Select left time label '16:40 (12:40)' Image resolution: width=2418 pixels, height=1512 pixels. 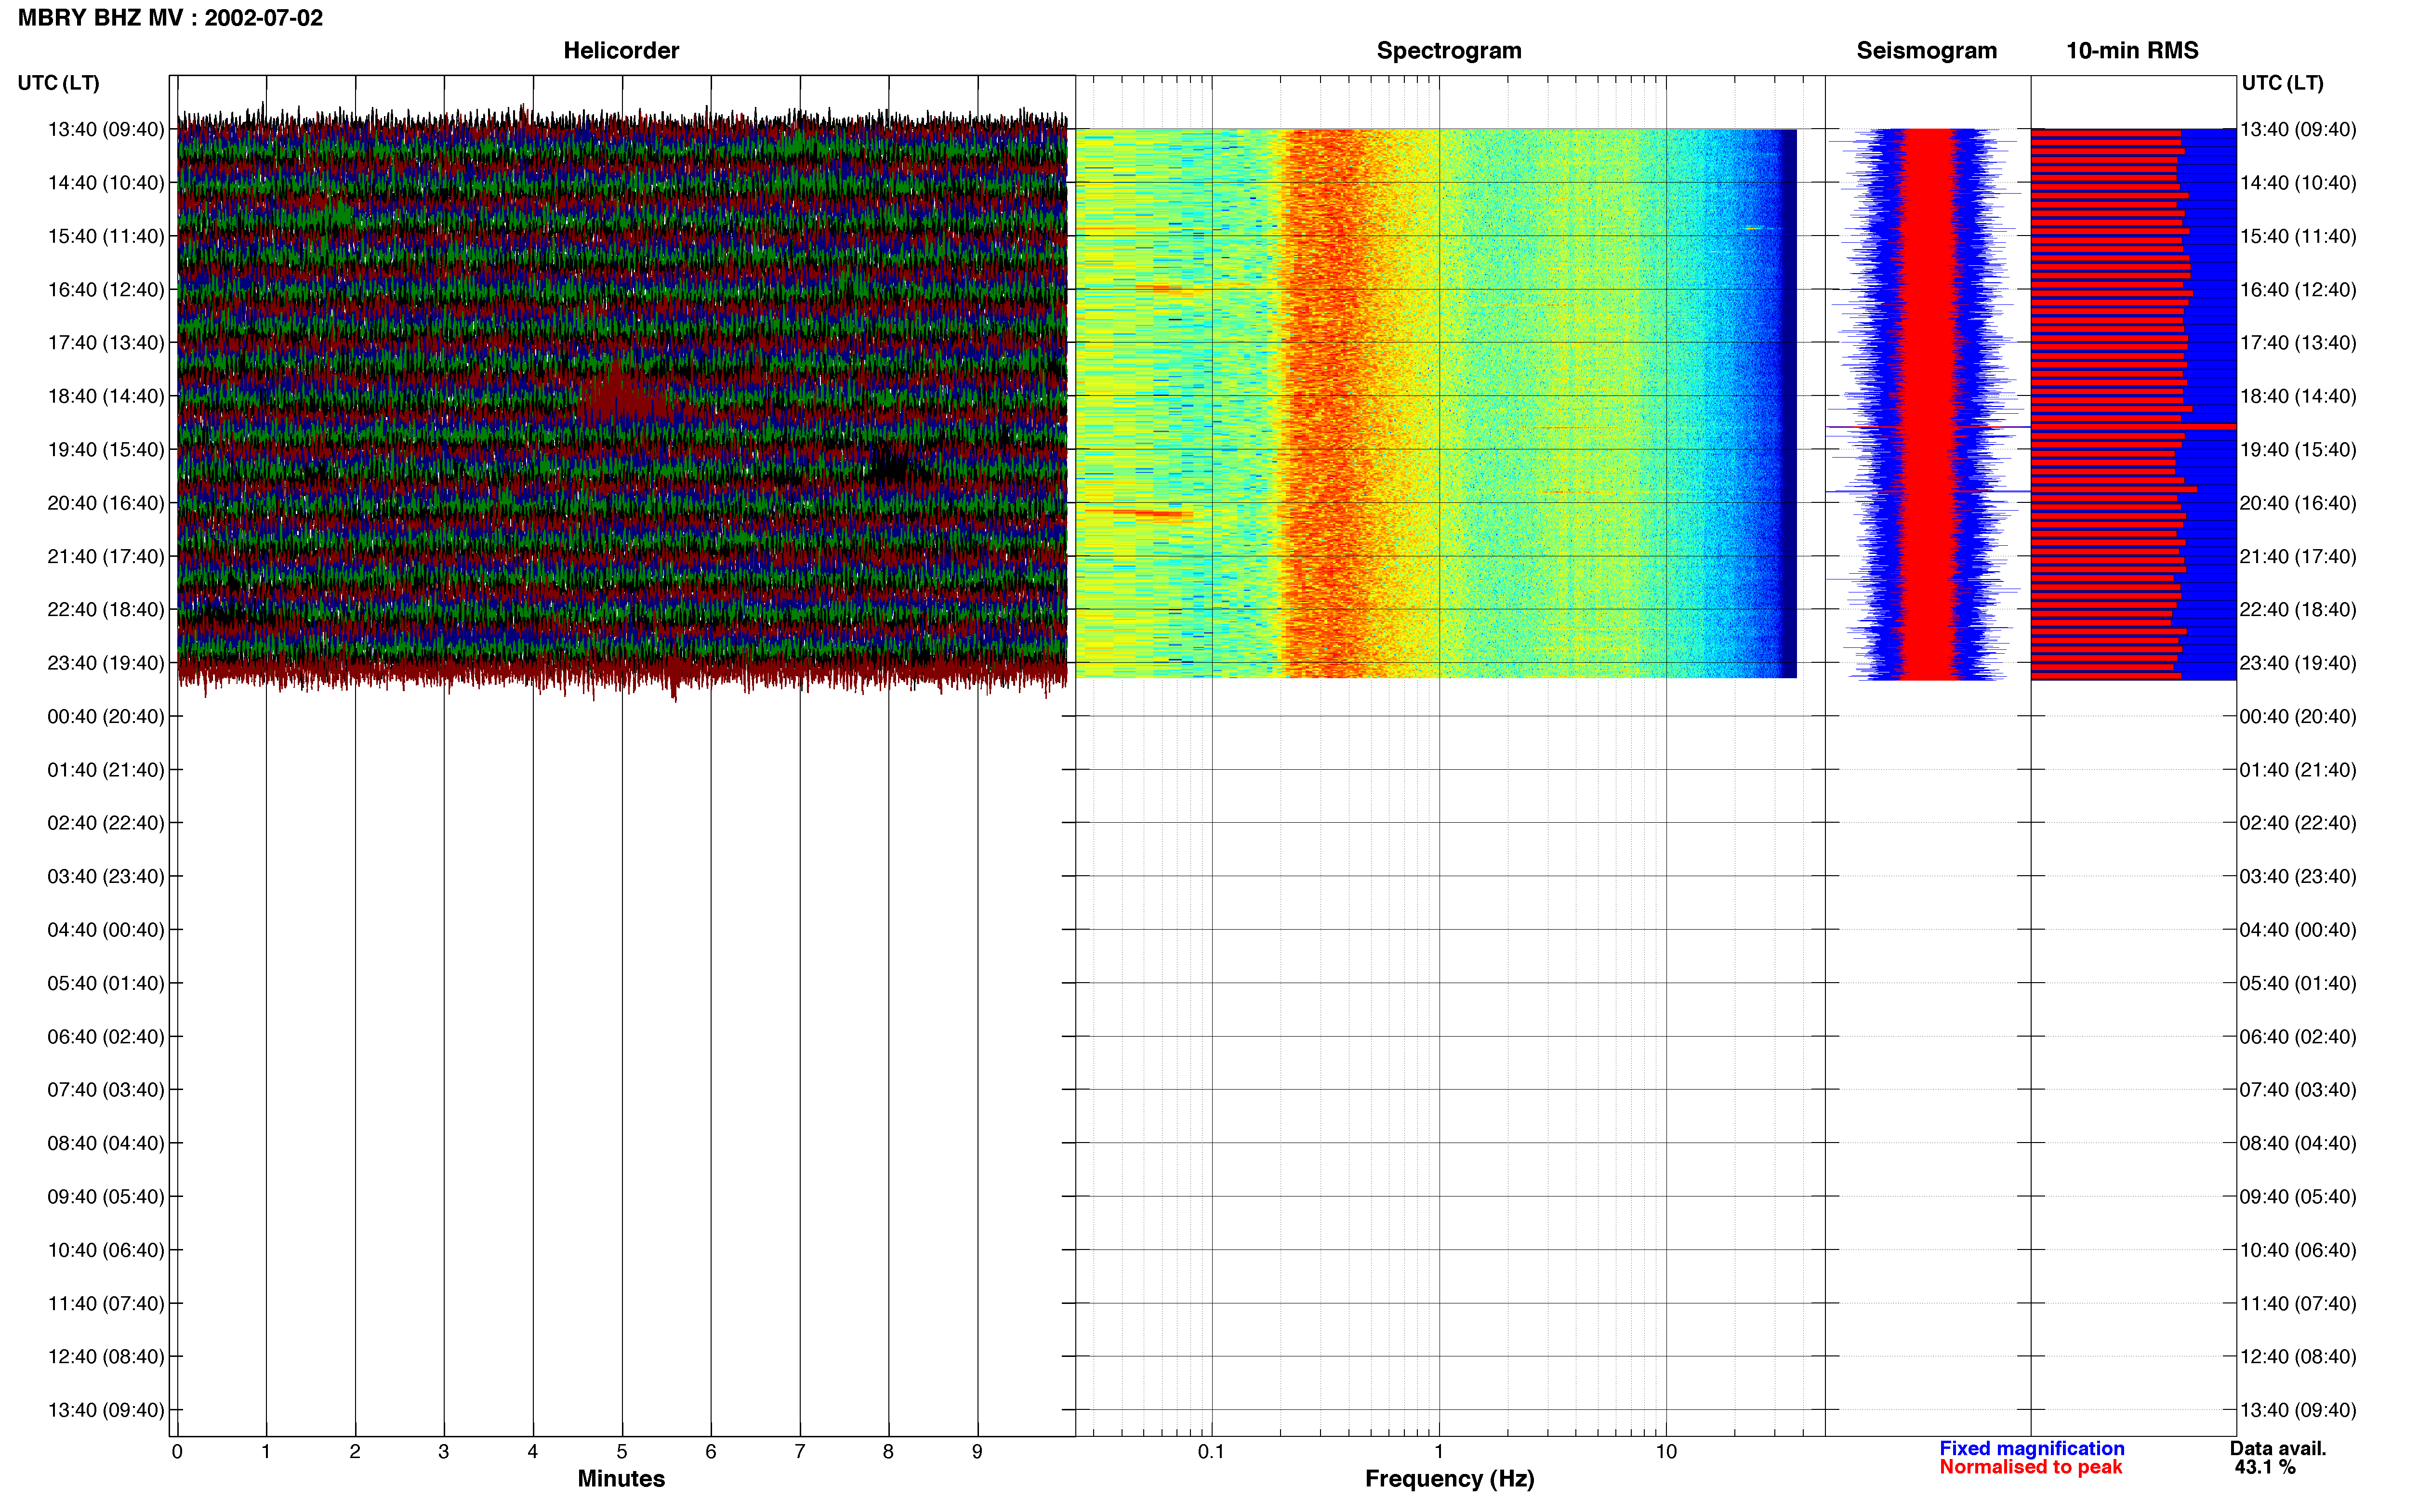pyautogui.click(x=106, y=290)
